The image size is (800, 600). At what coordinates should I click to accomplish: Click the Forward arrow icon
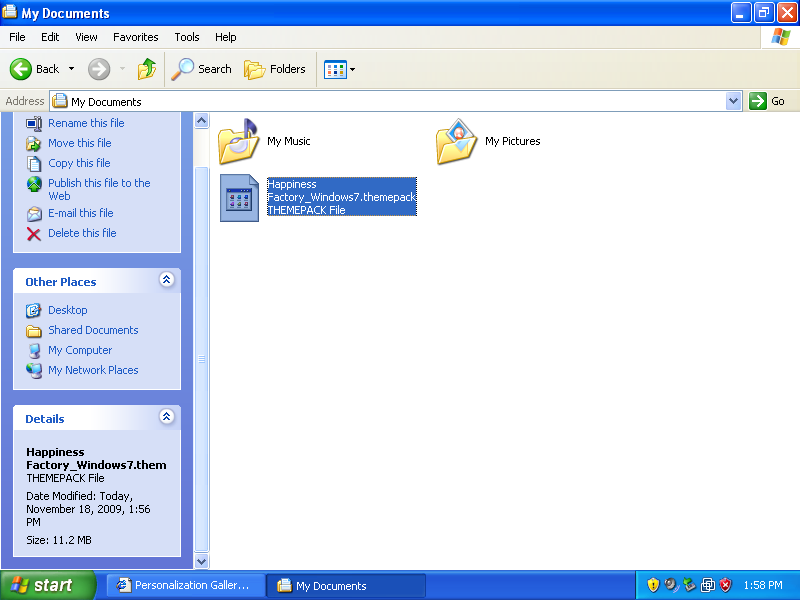coord(99,69)
